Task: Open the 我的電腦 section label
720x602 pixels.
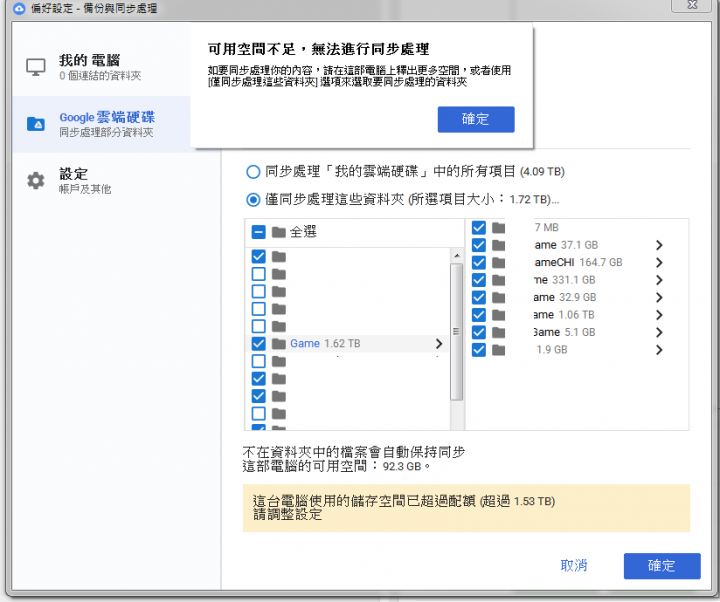Action: click(90, 60)
